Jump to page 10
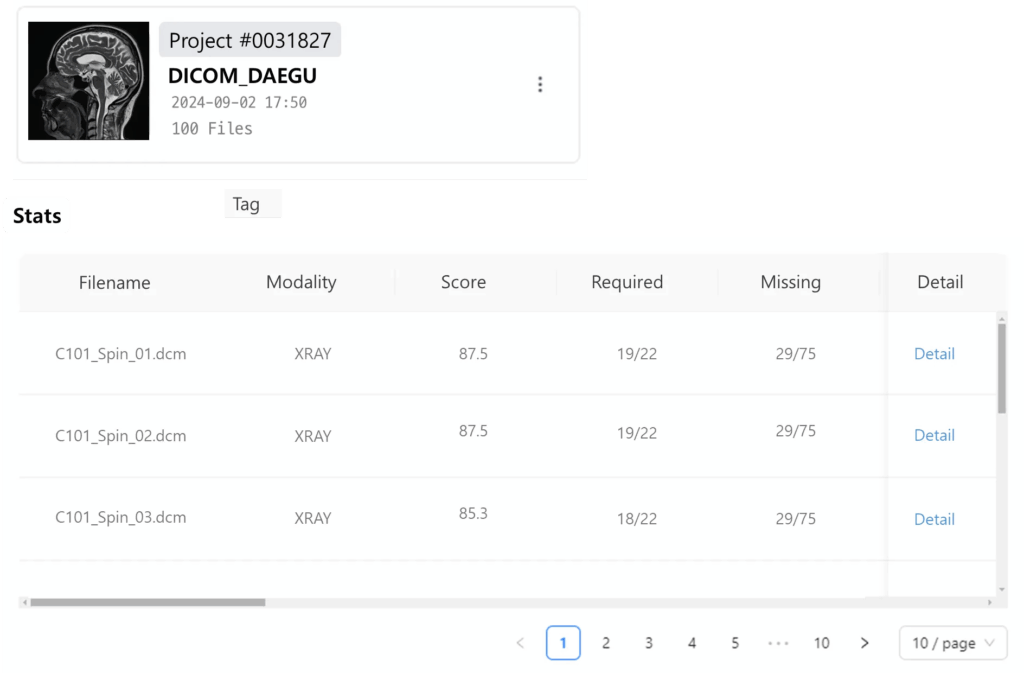 [821, 643]
